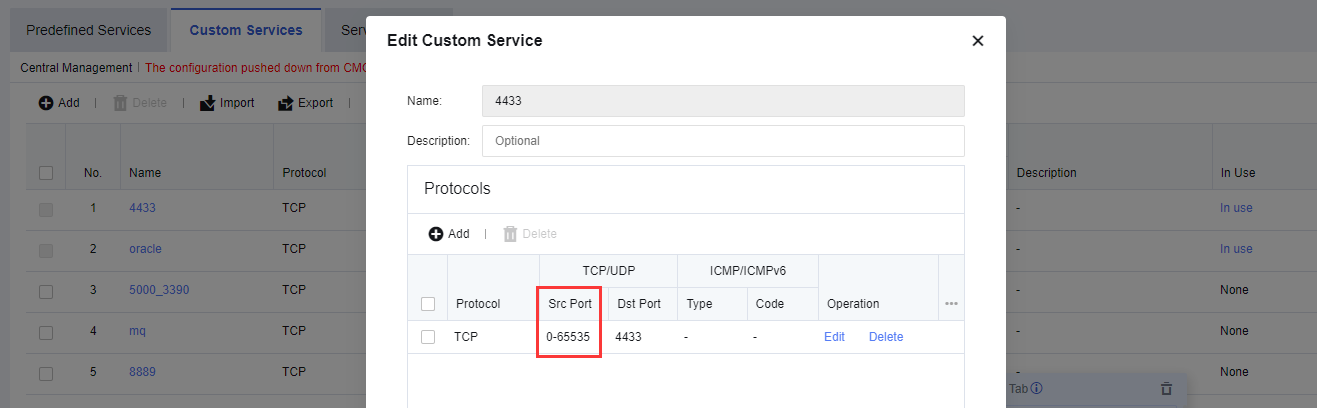This screenshot has height=408, width=1317.
Task: Toggle the select-all checkbox in Protocols header
Action: [x=428, y=304]
